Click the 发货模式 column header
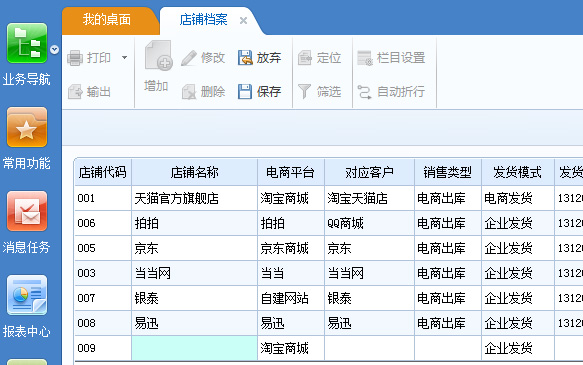 (518, 172)
